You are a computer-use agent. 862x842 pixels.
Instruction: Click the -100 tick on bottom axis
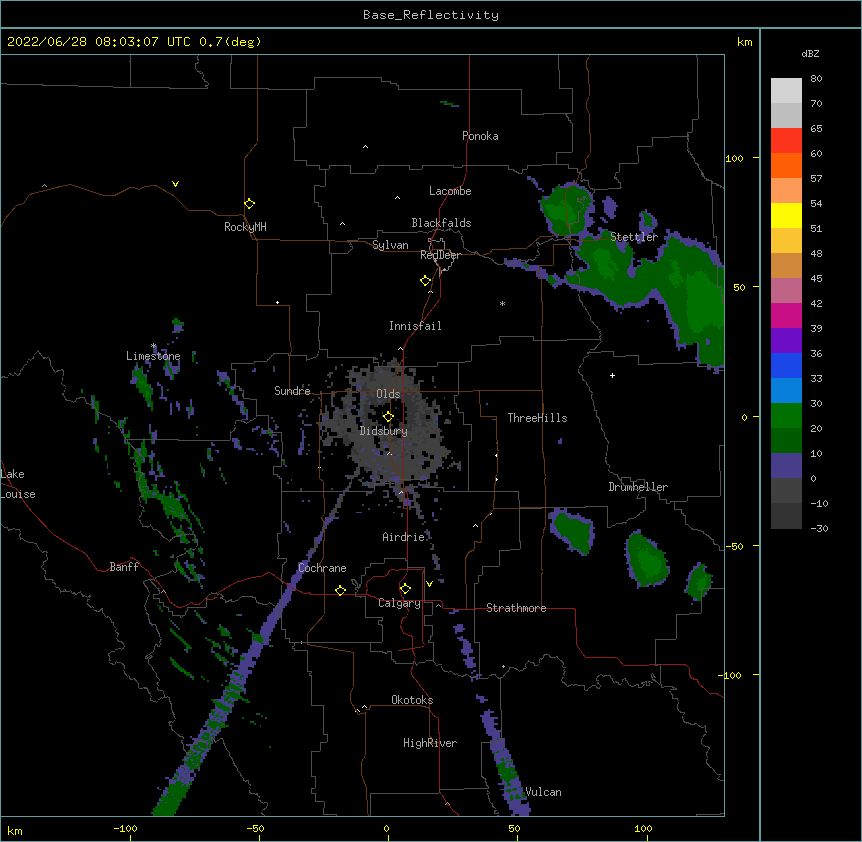click(x=125, y=828)
